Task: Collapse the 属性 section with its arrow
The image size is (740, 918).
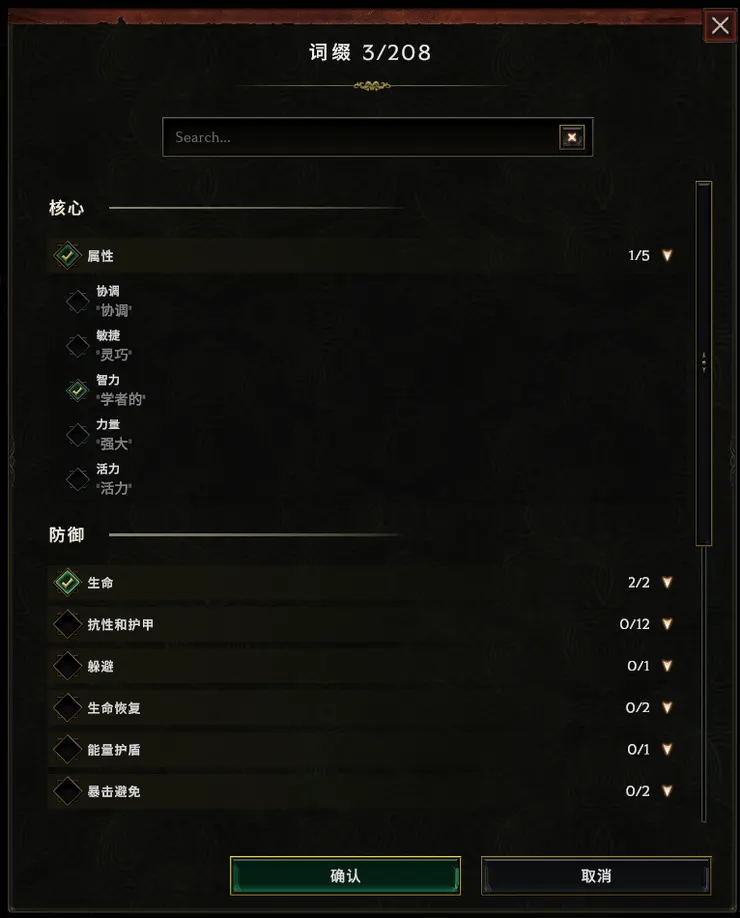Action: pyautogui.click(x=667, y=255)
